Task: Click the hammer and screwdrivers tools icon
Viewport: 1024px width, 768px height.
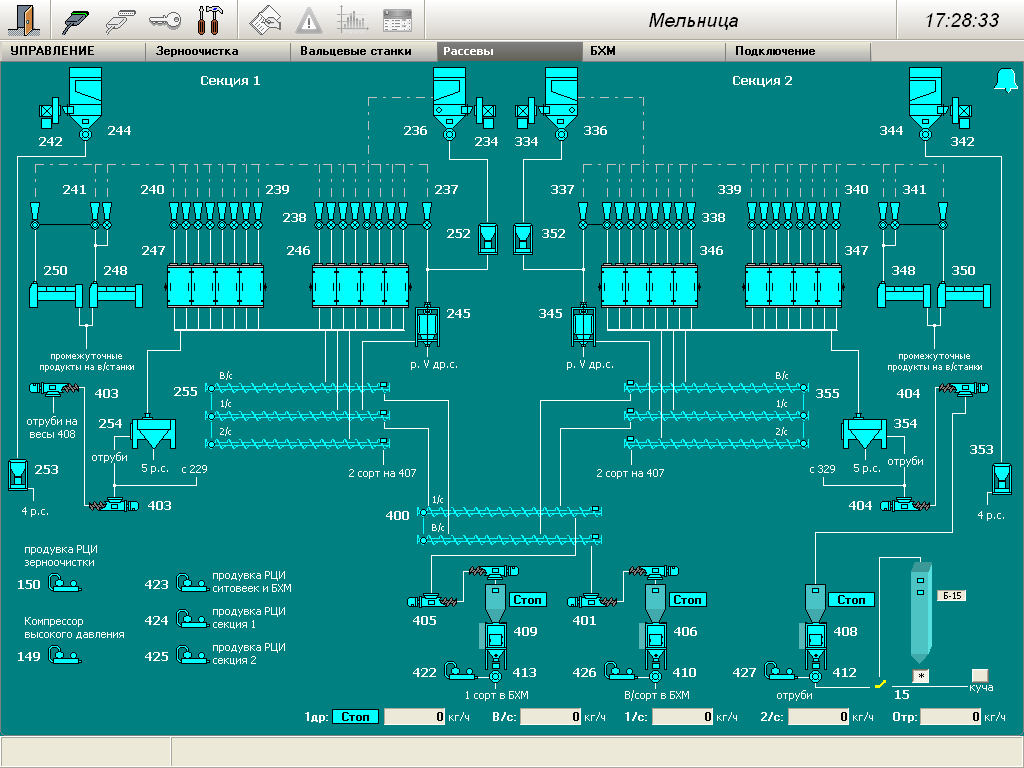Action: click(211, 19)
